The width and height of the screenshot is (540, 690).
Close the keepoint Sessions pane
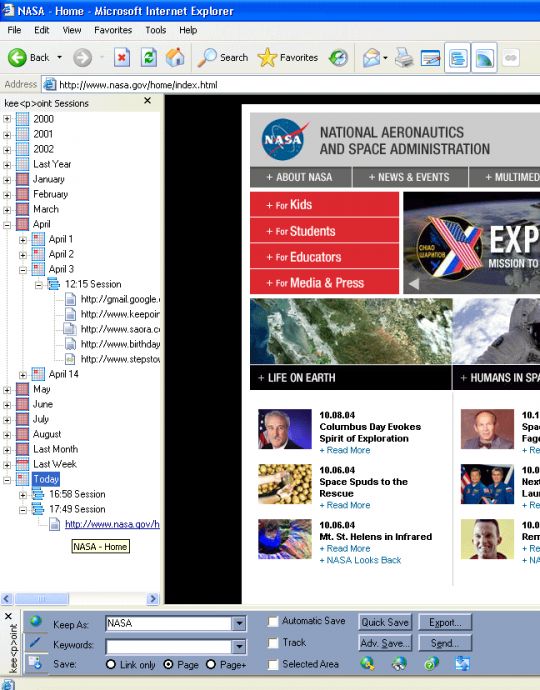(147, 101)
